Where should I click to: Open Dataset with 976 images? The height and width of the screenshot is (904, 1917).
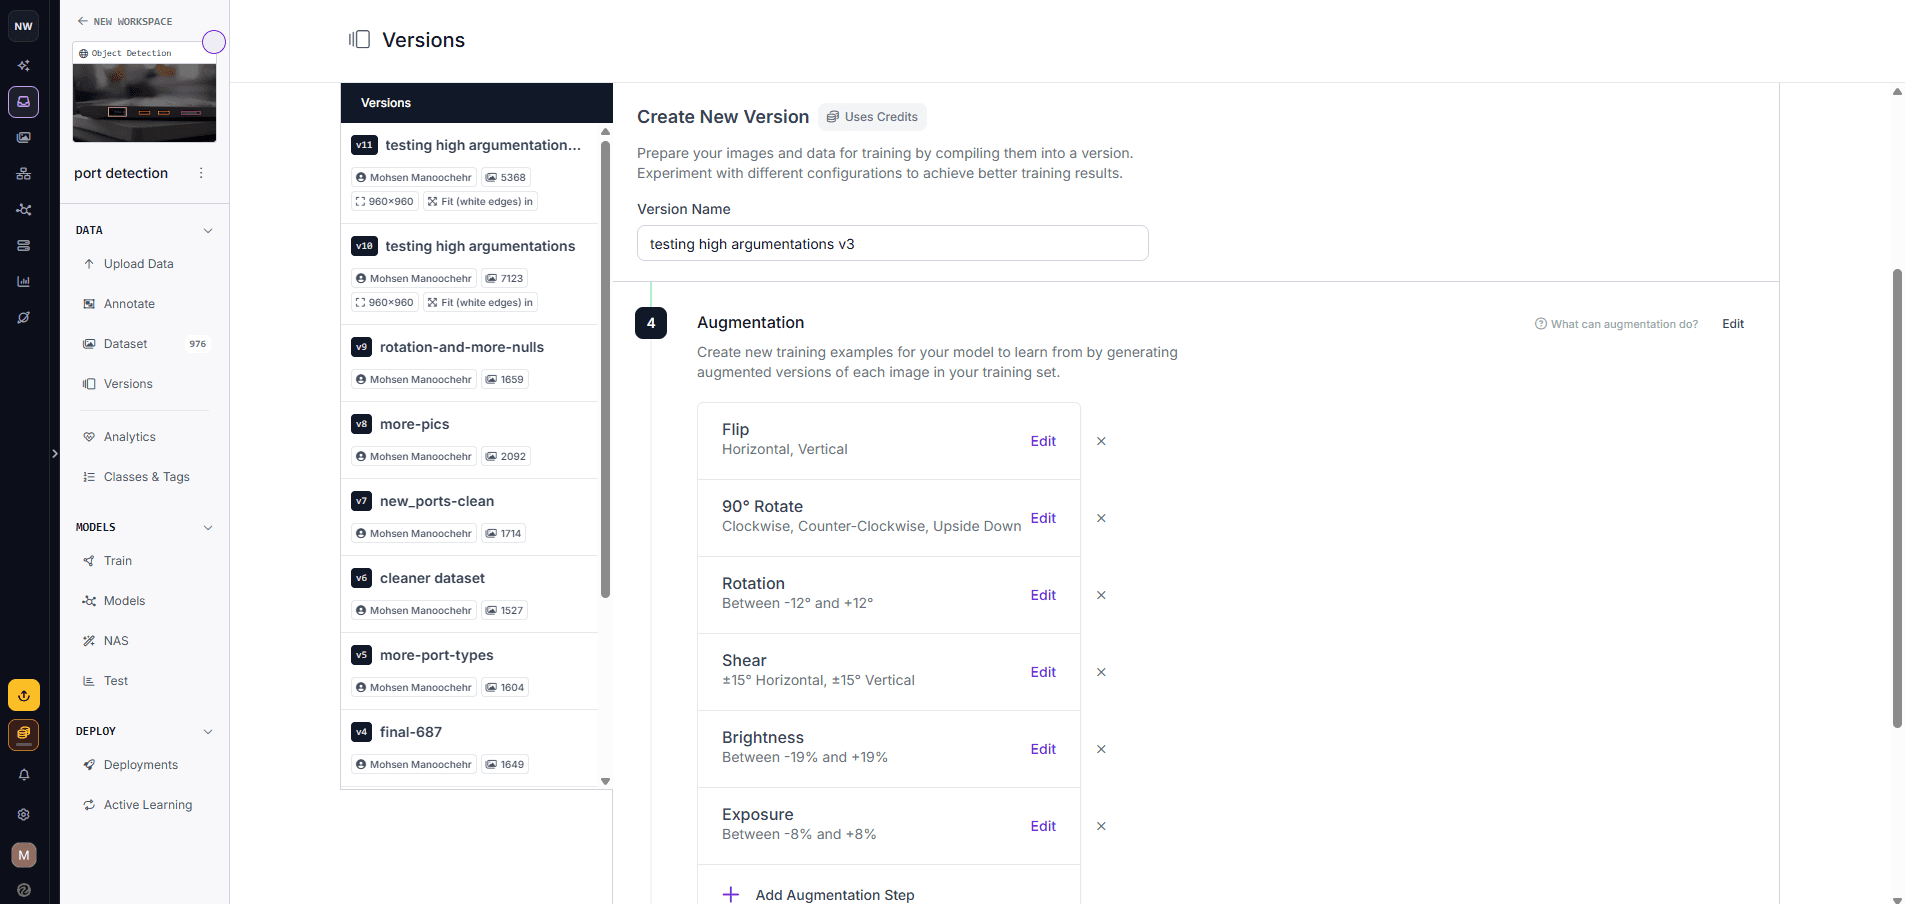[145, 344]
